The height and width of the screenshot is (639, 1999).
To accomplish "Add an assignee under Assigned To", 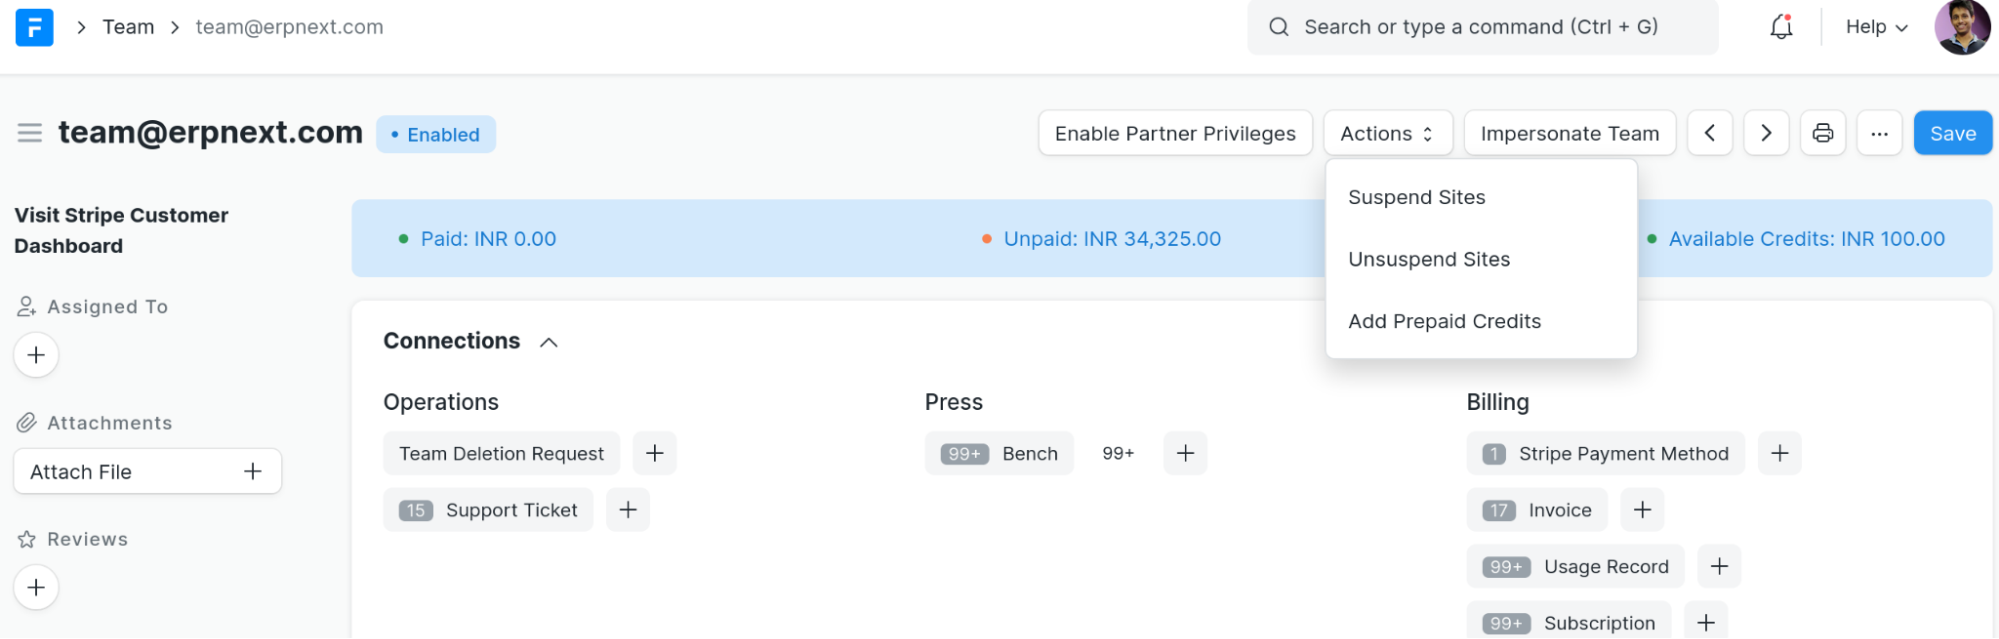I will pos(36,355).
